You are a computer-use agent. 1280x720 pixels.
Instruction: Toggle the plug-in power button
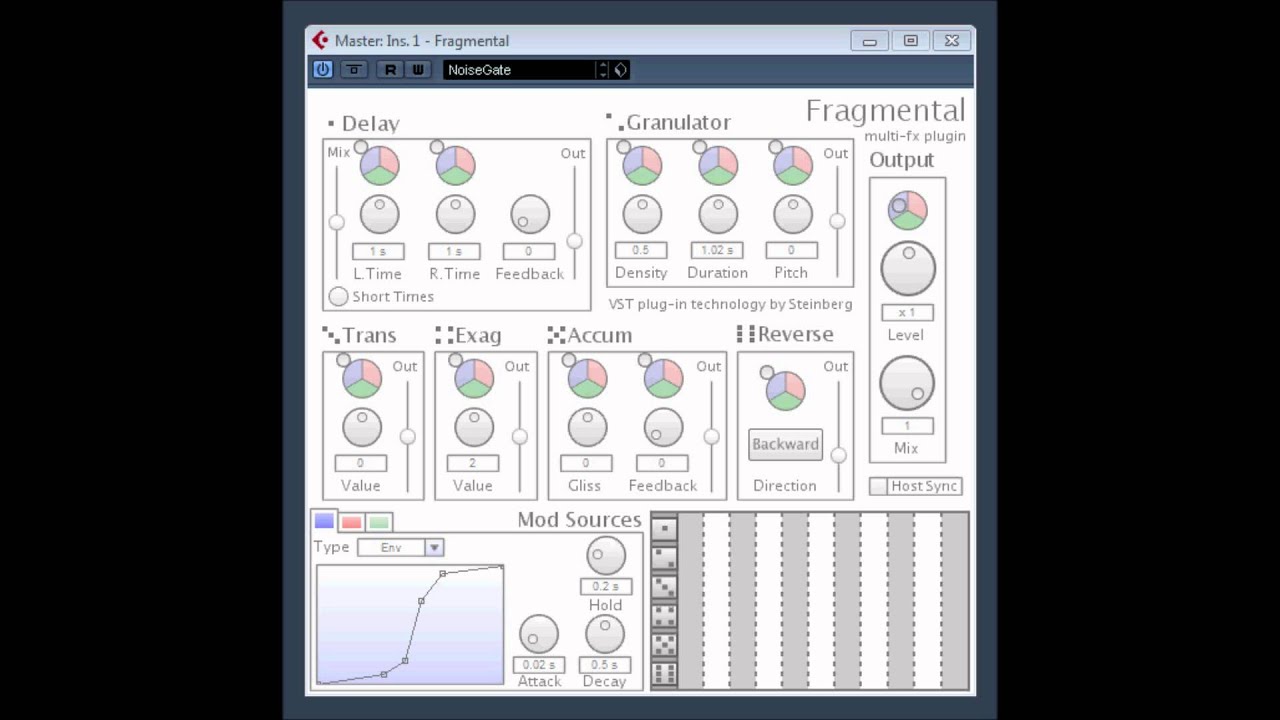point(323,70)
